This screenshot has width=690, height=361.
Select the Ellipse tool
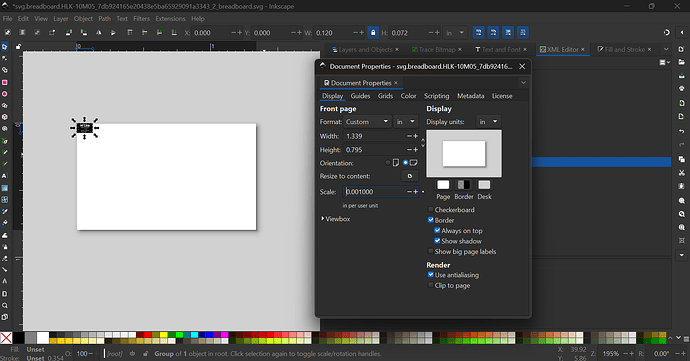click(5, 94)
